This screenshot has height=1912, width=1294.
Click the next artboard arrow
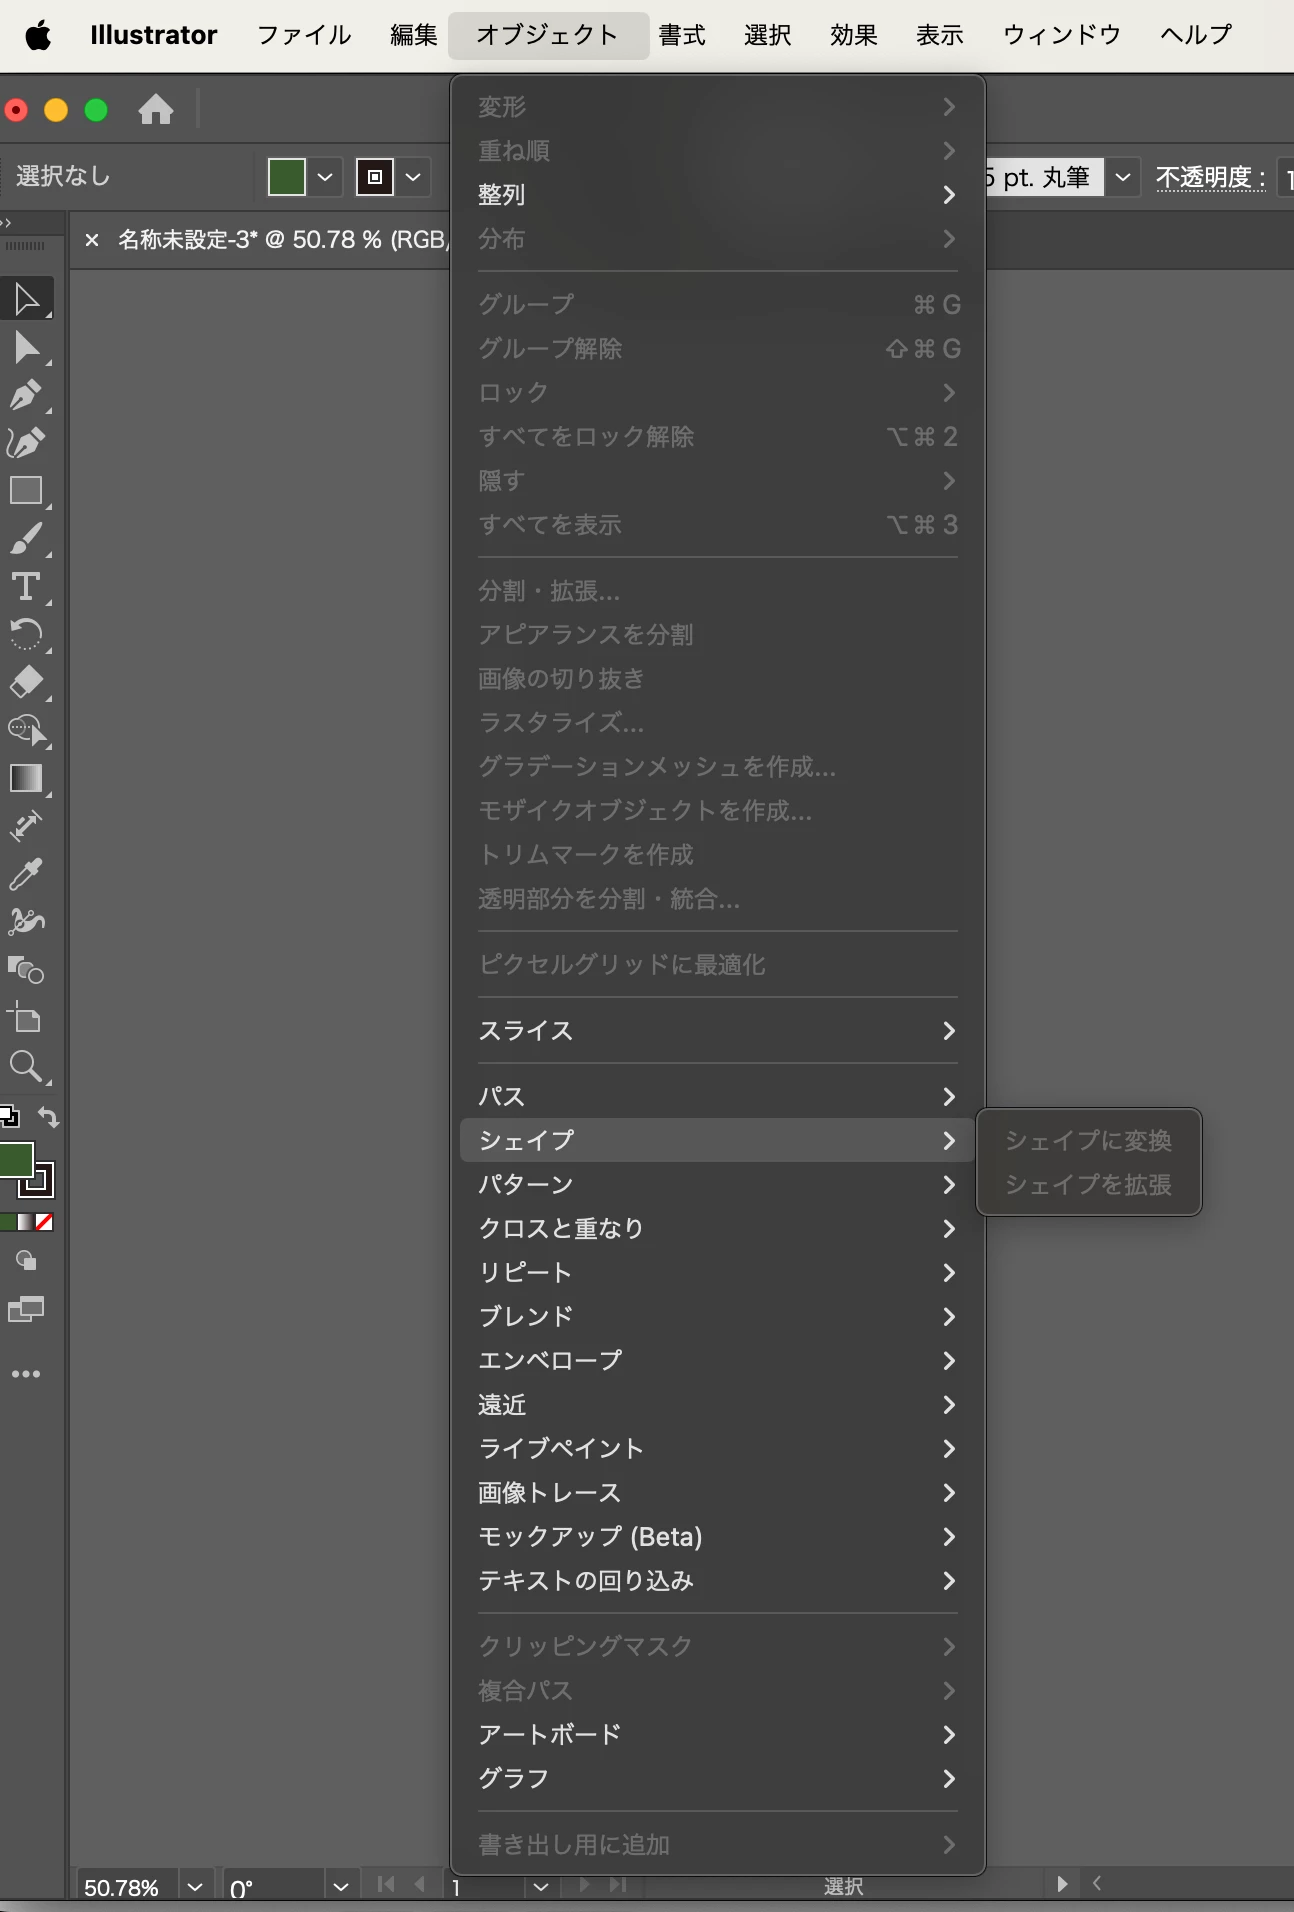(x=585, y=1885)
